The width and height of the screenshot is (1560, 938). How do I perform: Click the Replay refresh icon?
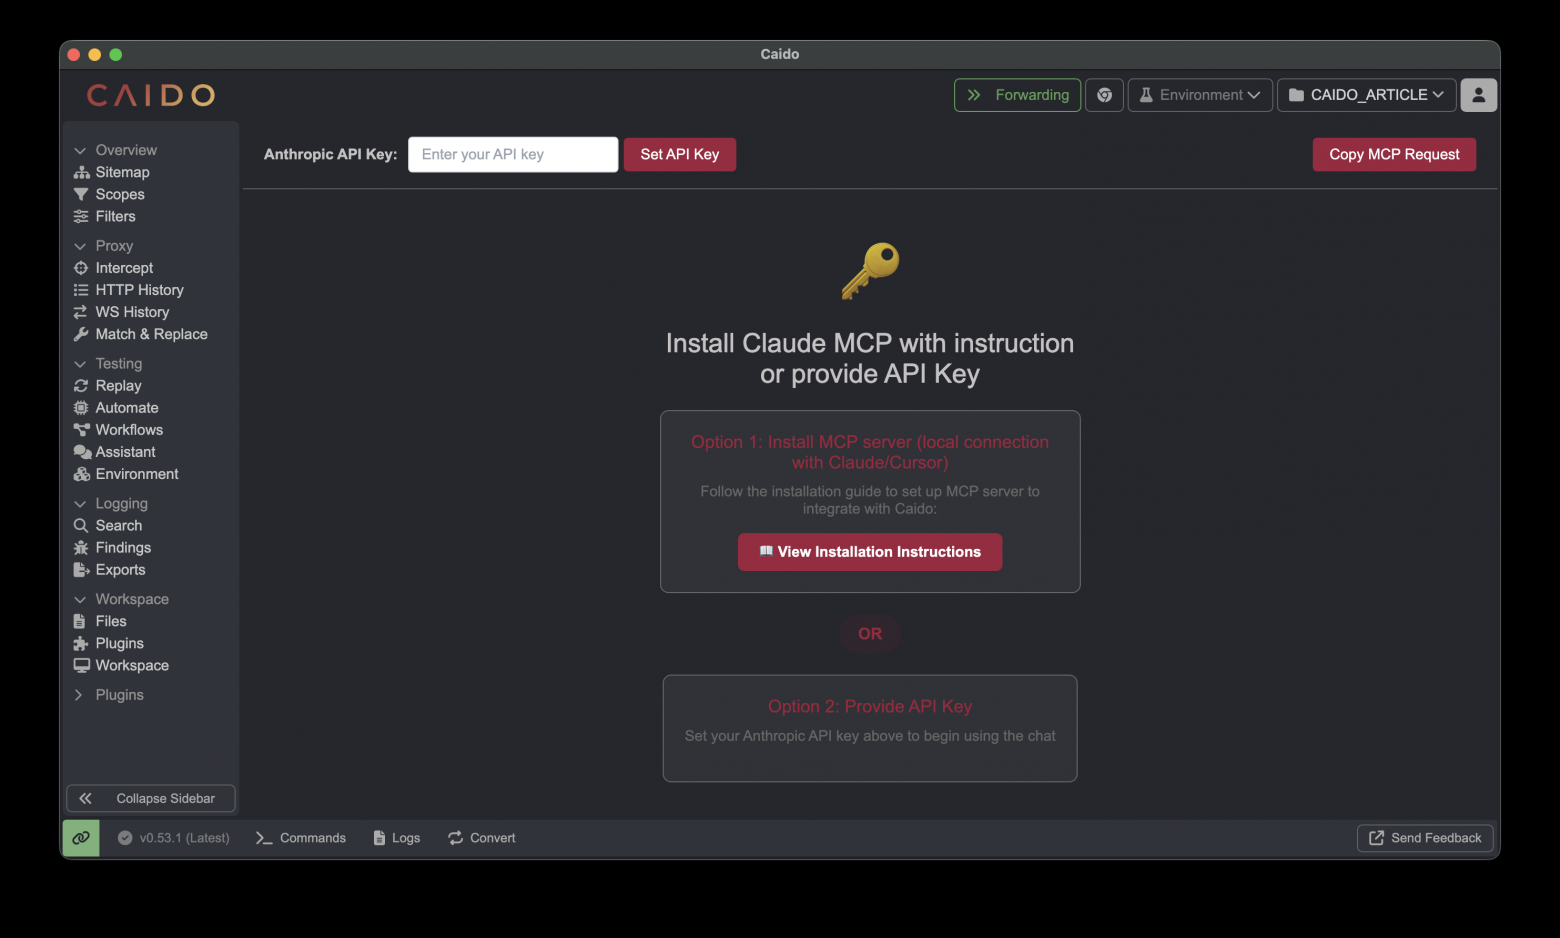tap(81, 386)
